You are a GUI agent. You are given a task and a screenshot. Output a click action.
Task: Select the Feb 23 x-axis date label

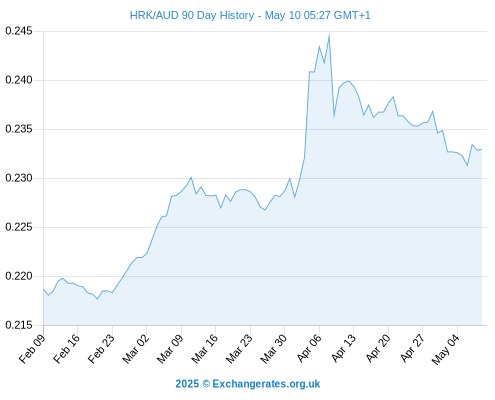click(x=101, y=349)
